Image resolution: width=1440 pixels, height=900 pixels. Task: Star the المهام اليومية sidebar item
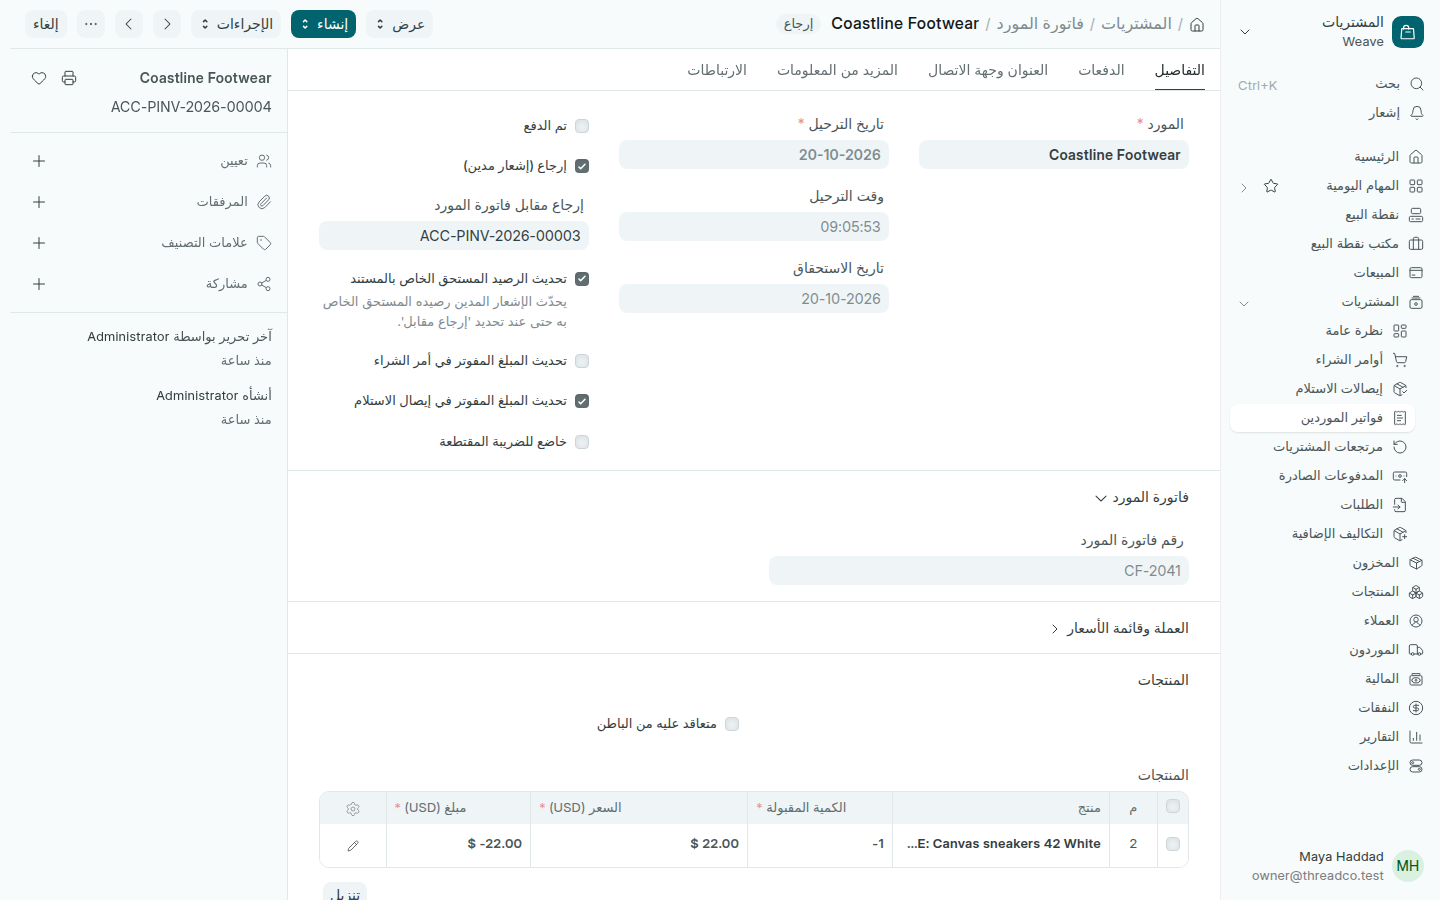click(x=1271, y=186)
